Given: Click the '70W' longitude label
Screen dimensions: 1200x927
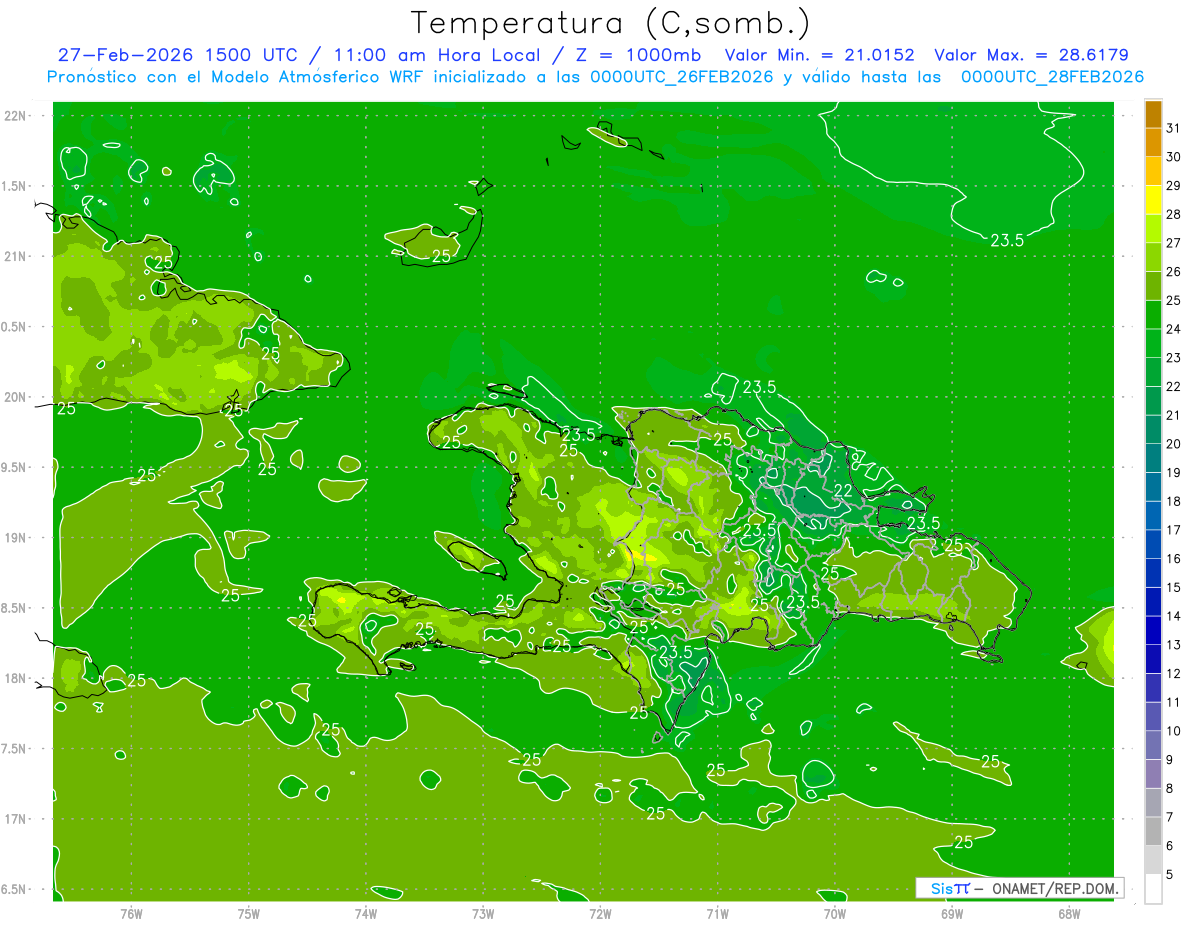Looking at the screenshot, I should tap(835, 913).
